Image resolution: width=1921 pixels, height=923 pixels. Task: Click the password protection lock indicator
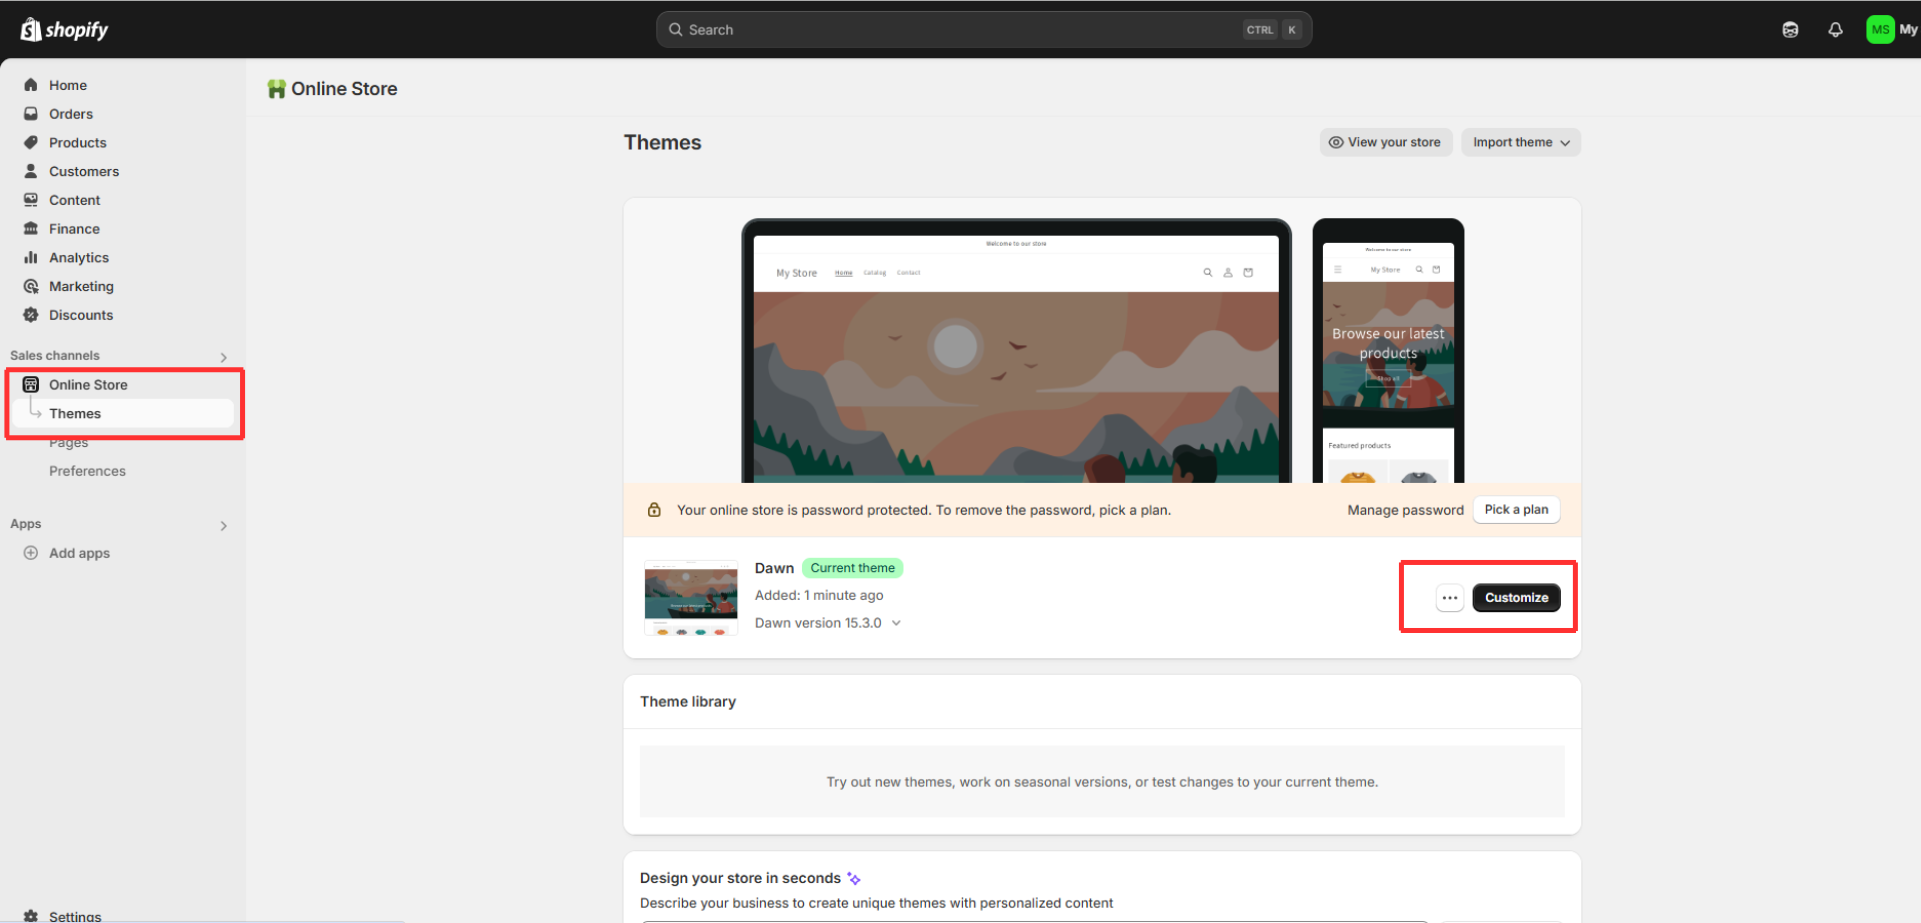[654, 509]
